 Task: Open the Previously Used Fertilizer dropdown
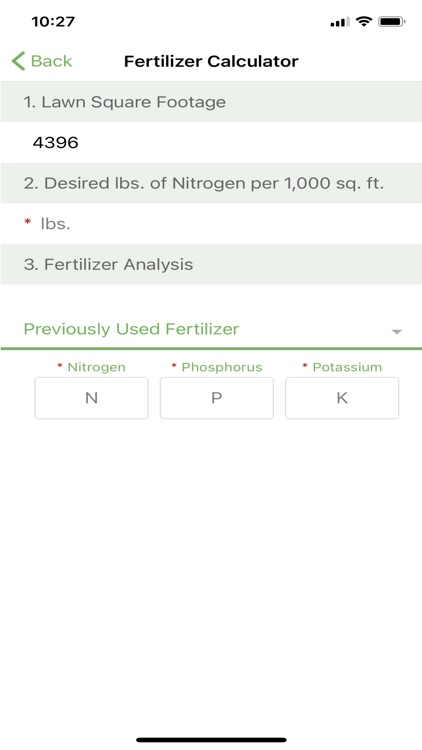pyautogui.click(x=211, y=329)
